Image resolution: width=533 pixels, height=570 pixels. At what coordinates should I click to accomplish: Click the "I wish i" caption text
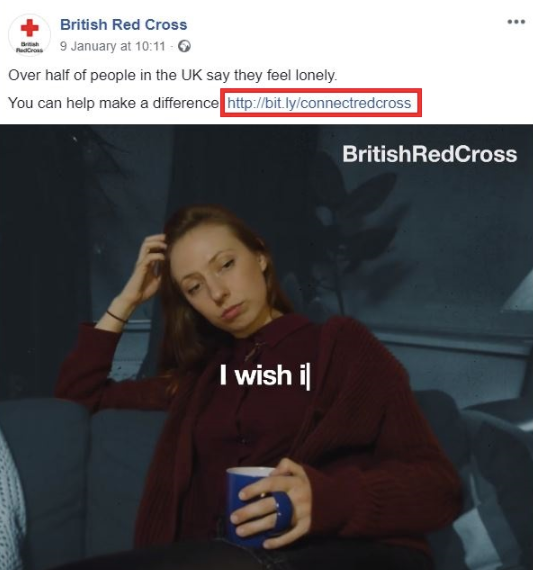pos(263,375)
